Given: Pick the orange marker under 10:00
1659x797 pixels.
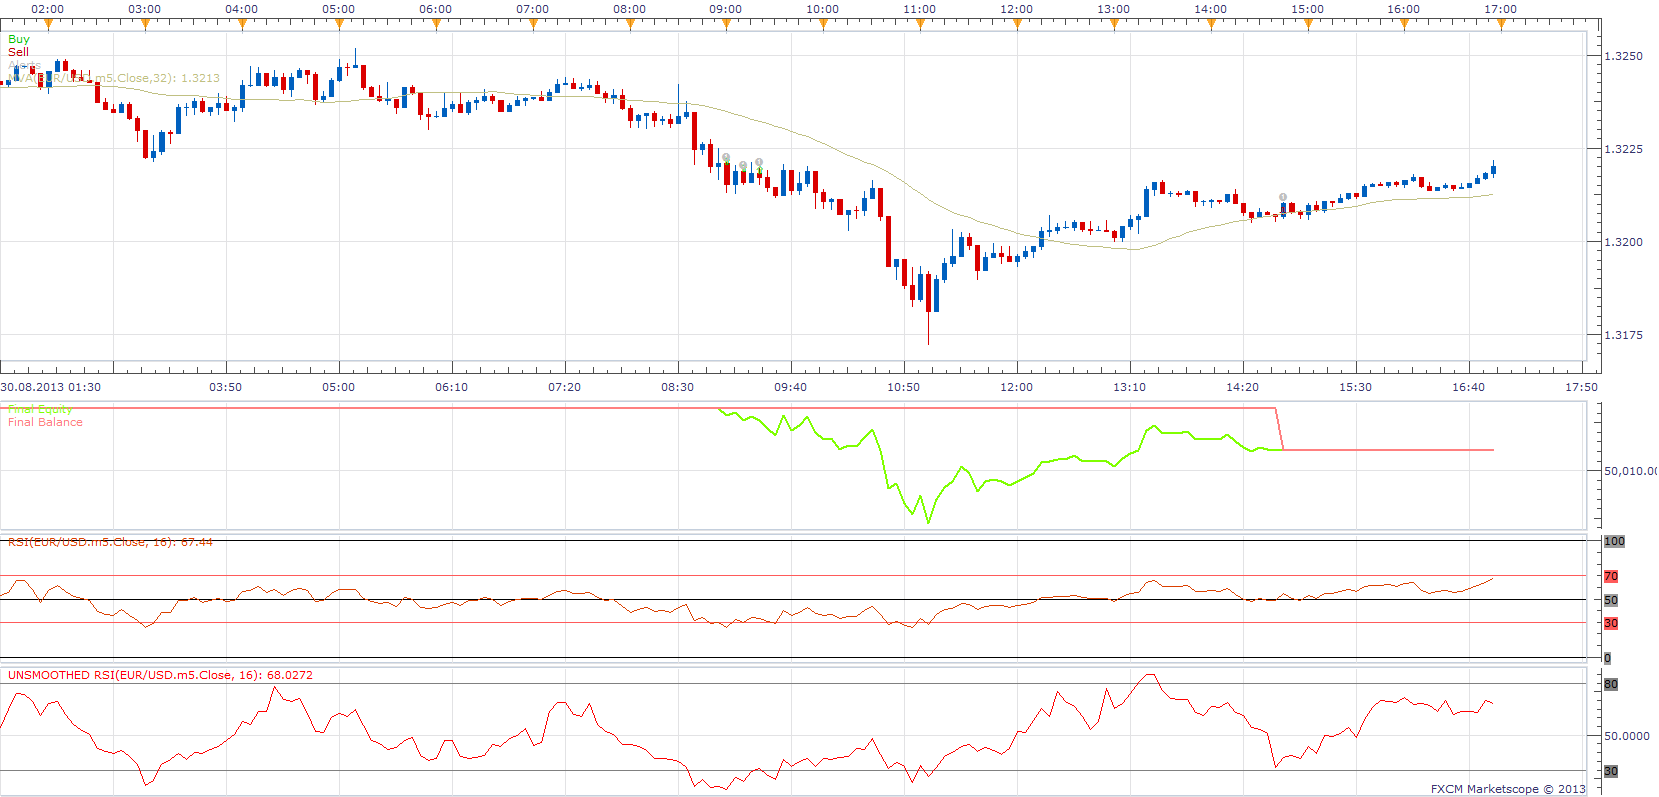Looking at the screenshot, I should tap(823, 25).
